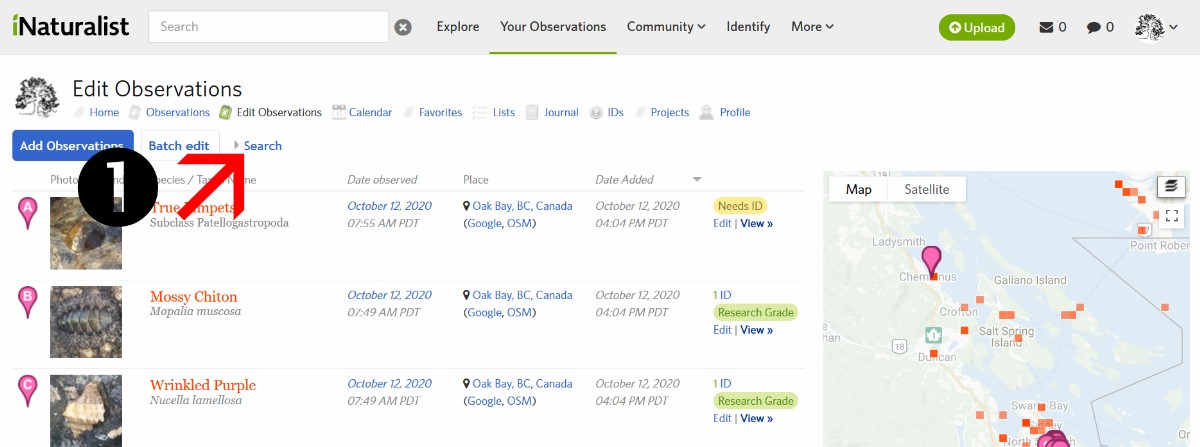Viewport: 1200px width, 447px height.
Task: Open the More dropdown menu
Action: (812, 27)
